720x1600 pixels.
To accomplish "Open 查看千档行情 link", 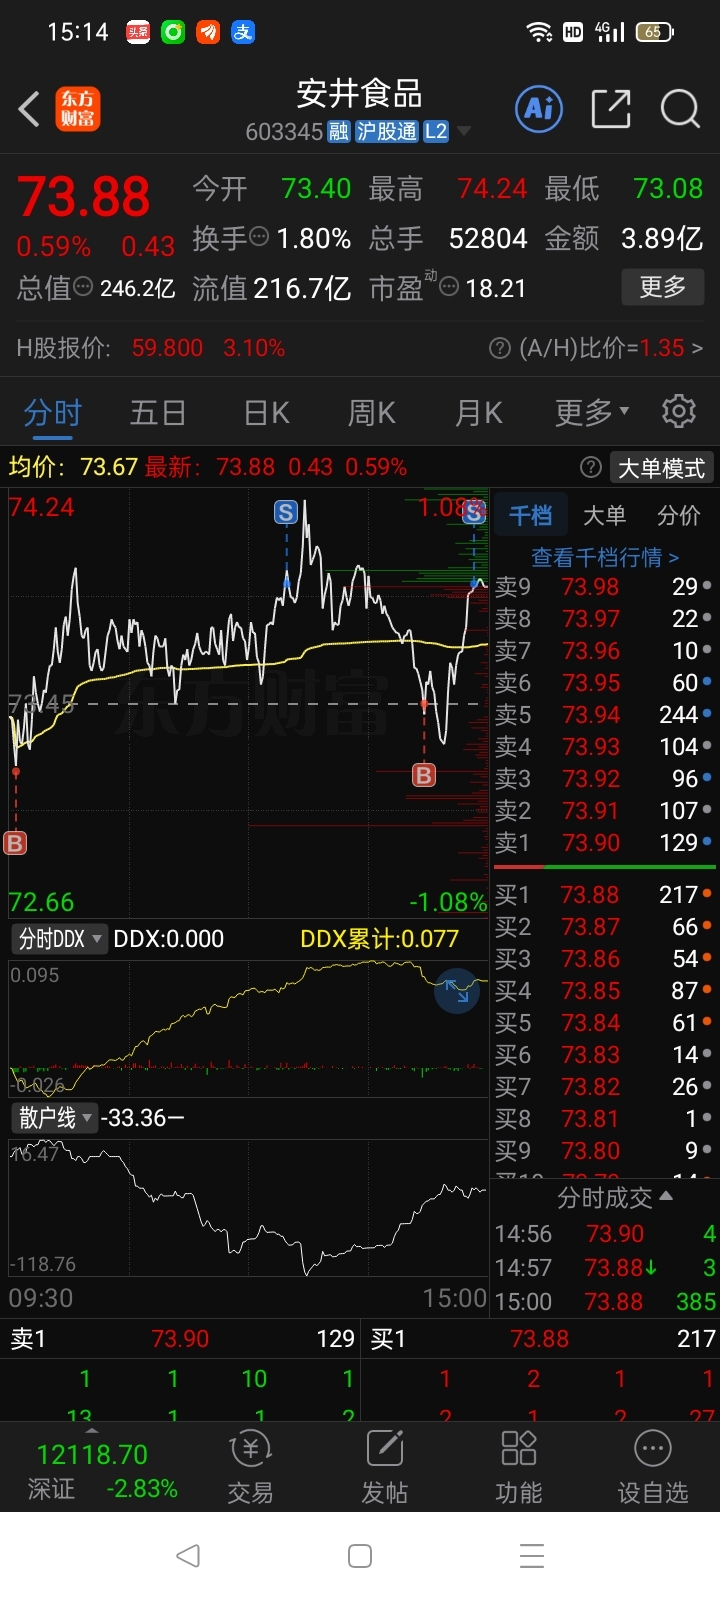I will click(x=605, y=557).
